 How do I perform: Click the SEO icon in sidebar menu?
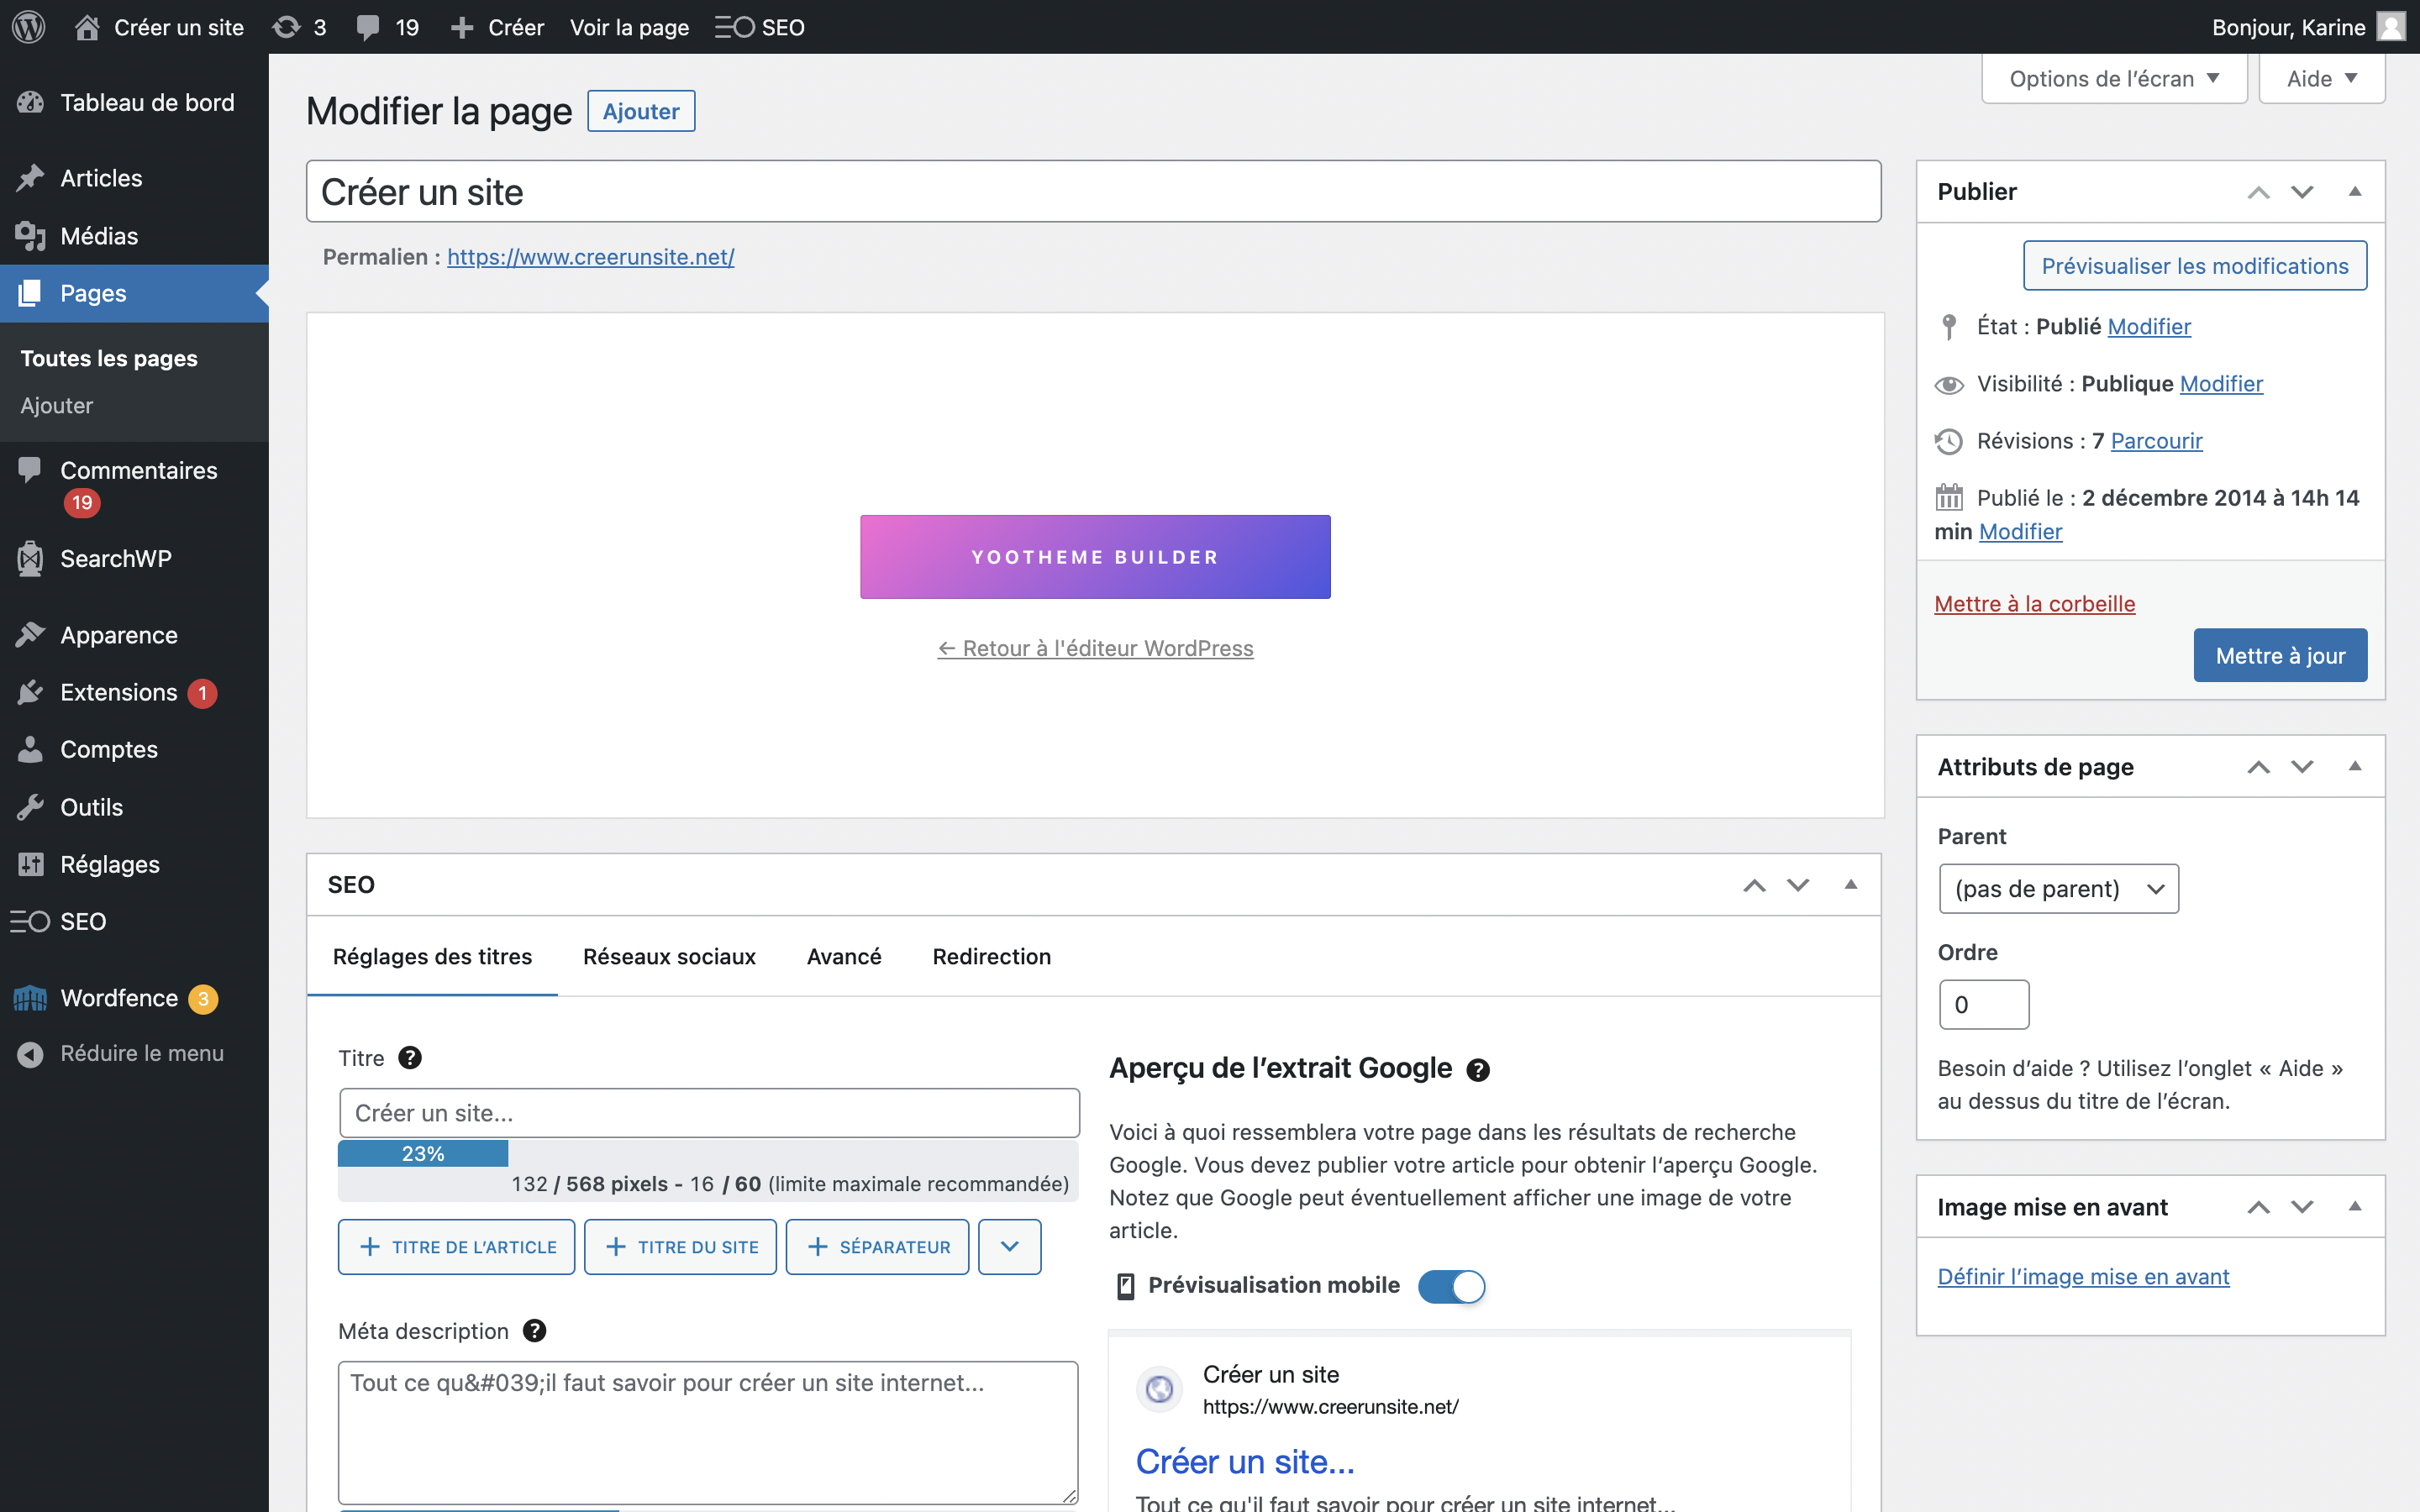(x=30, y=921)
